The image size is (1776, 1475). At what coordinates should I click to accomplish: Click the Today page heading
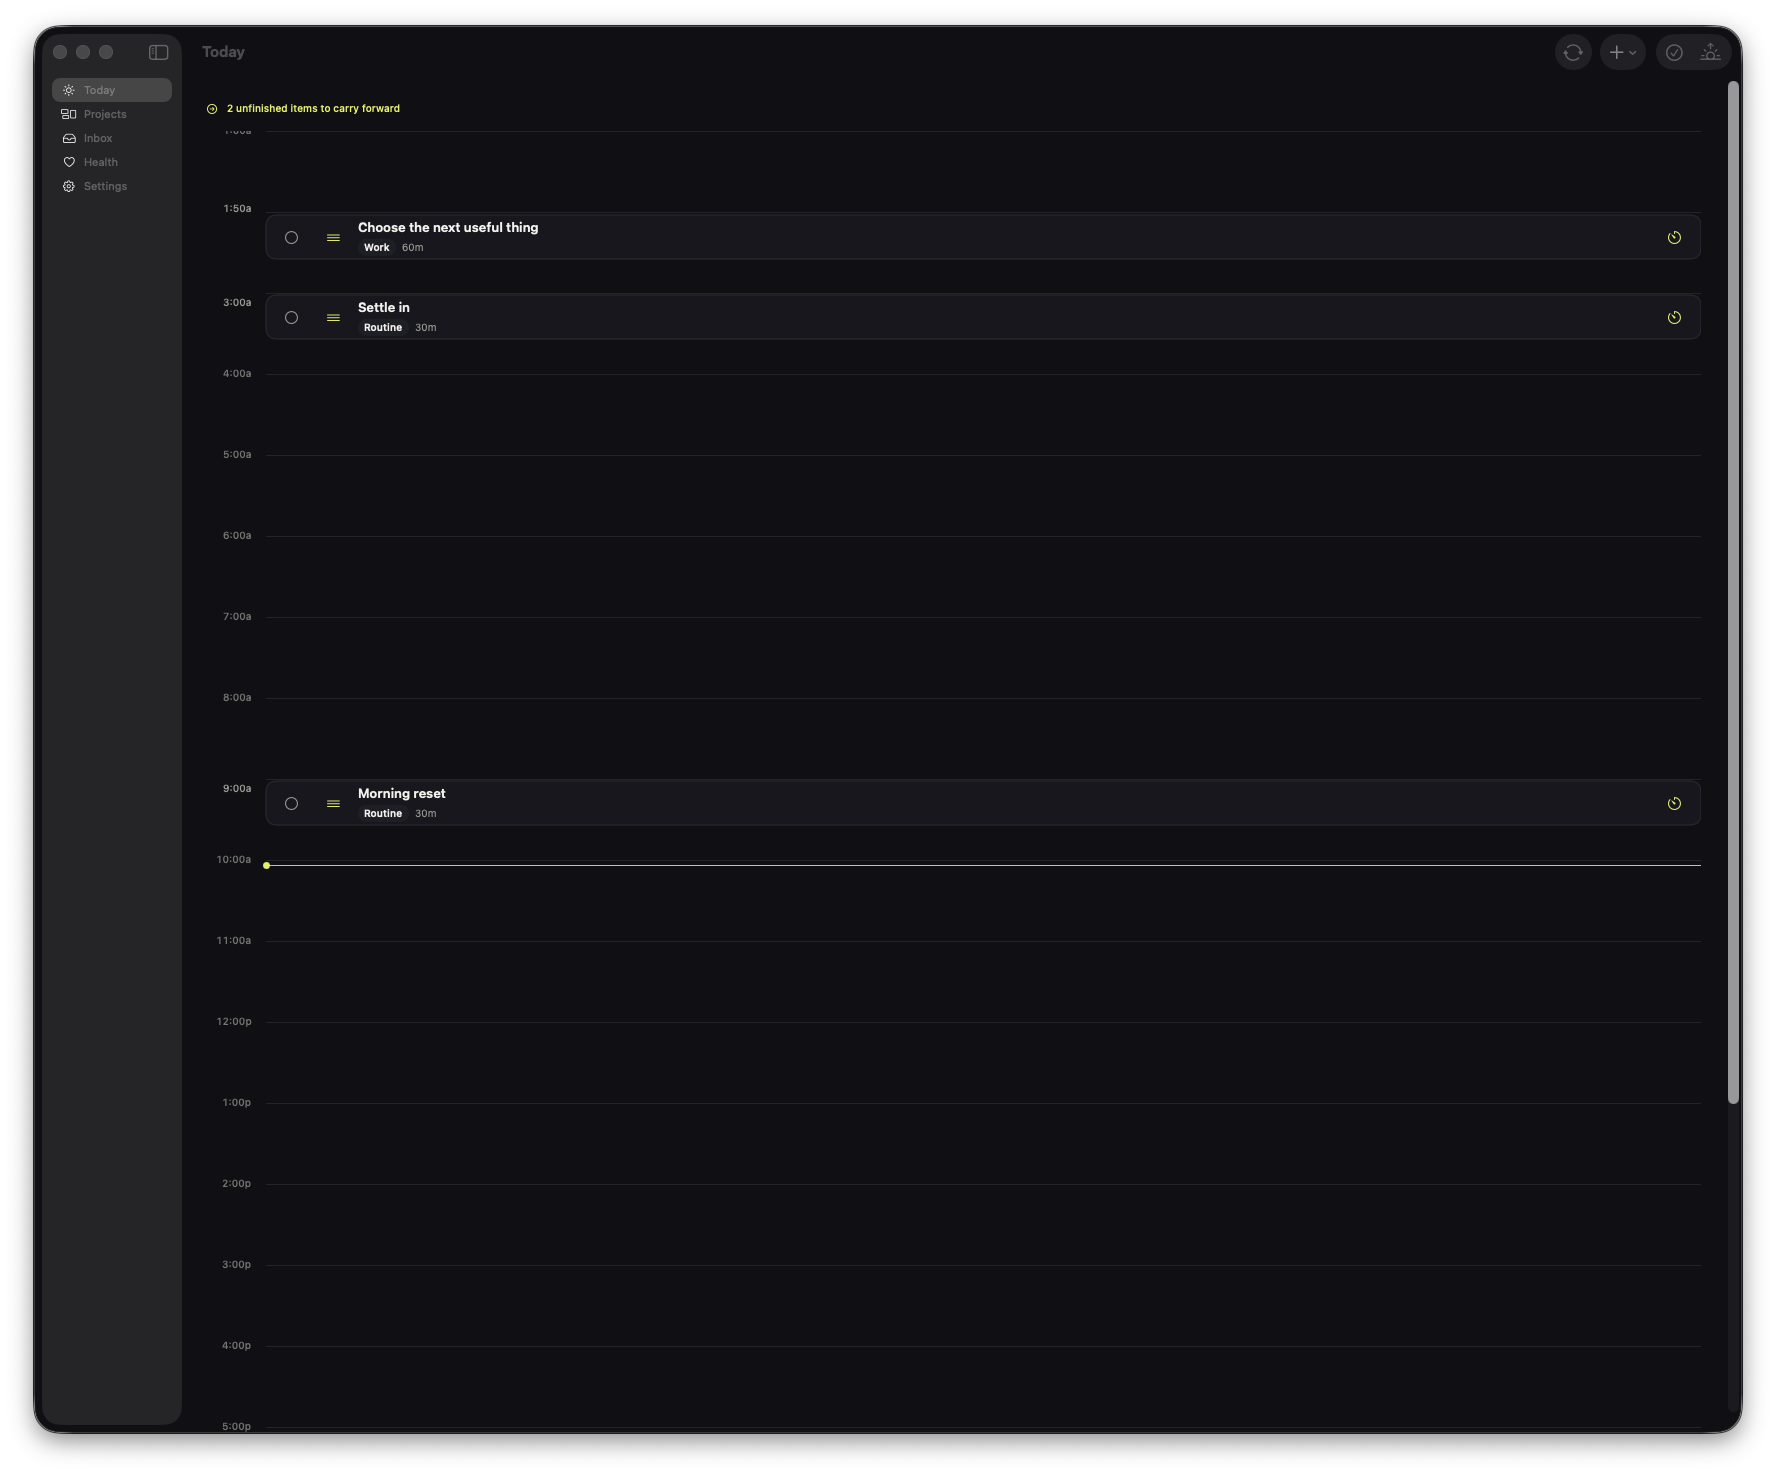[223, 52]
